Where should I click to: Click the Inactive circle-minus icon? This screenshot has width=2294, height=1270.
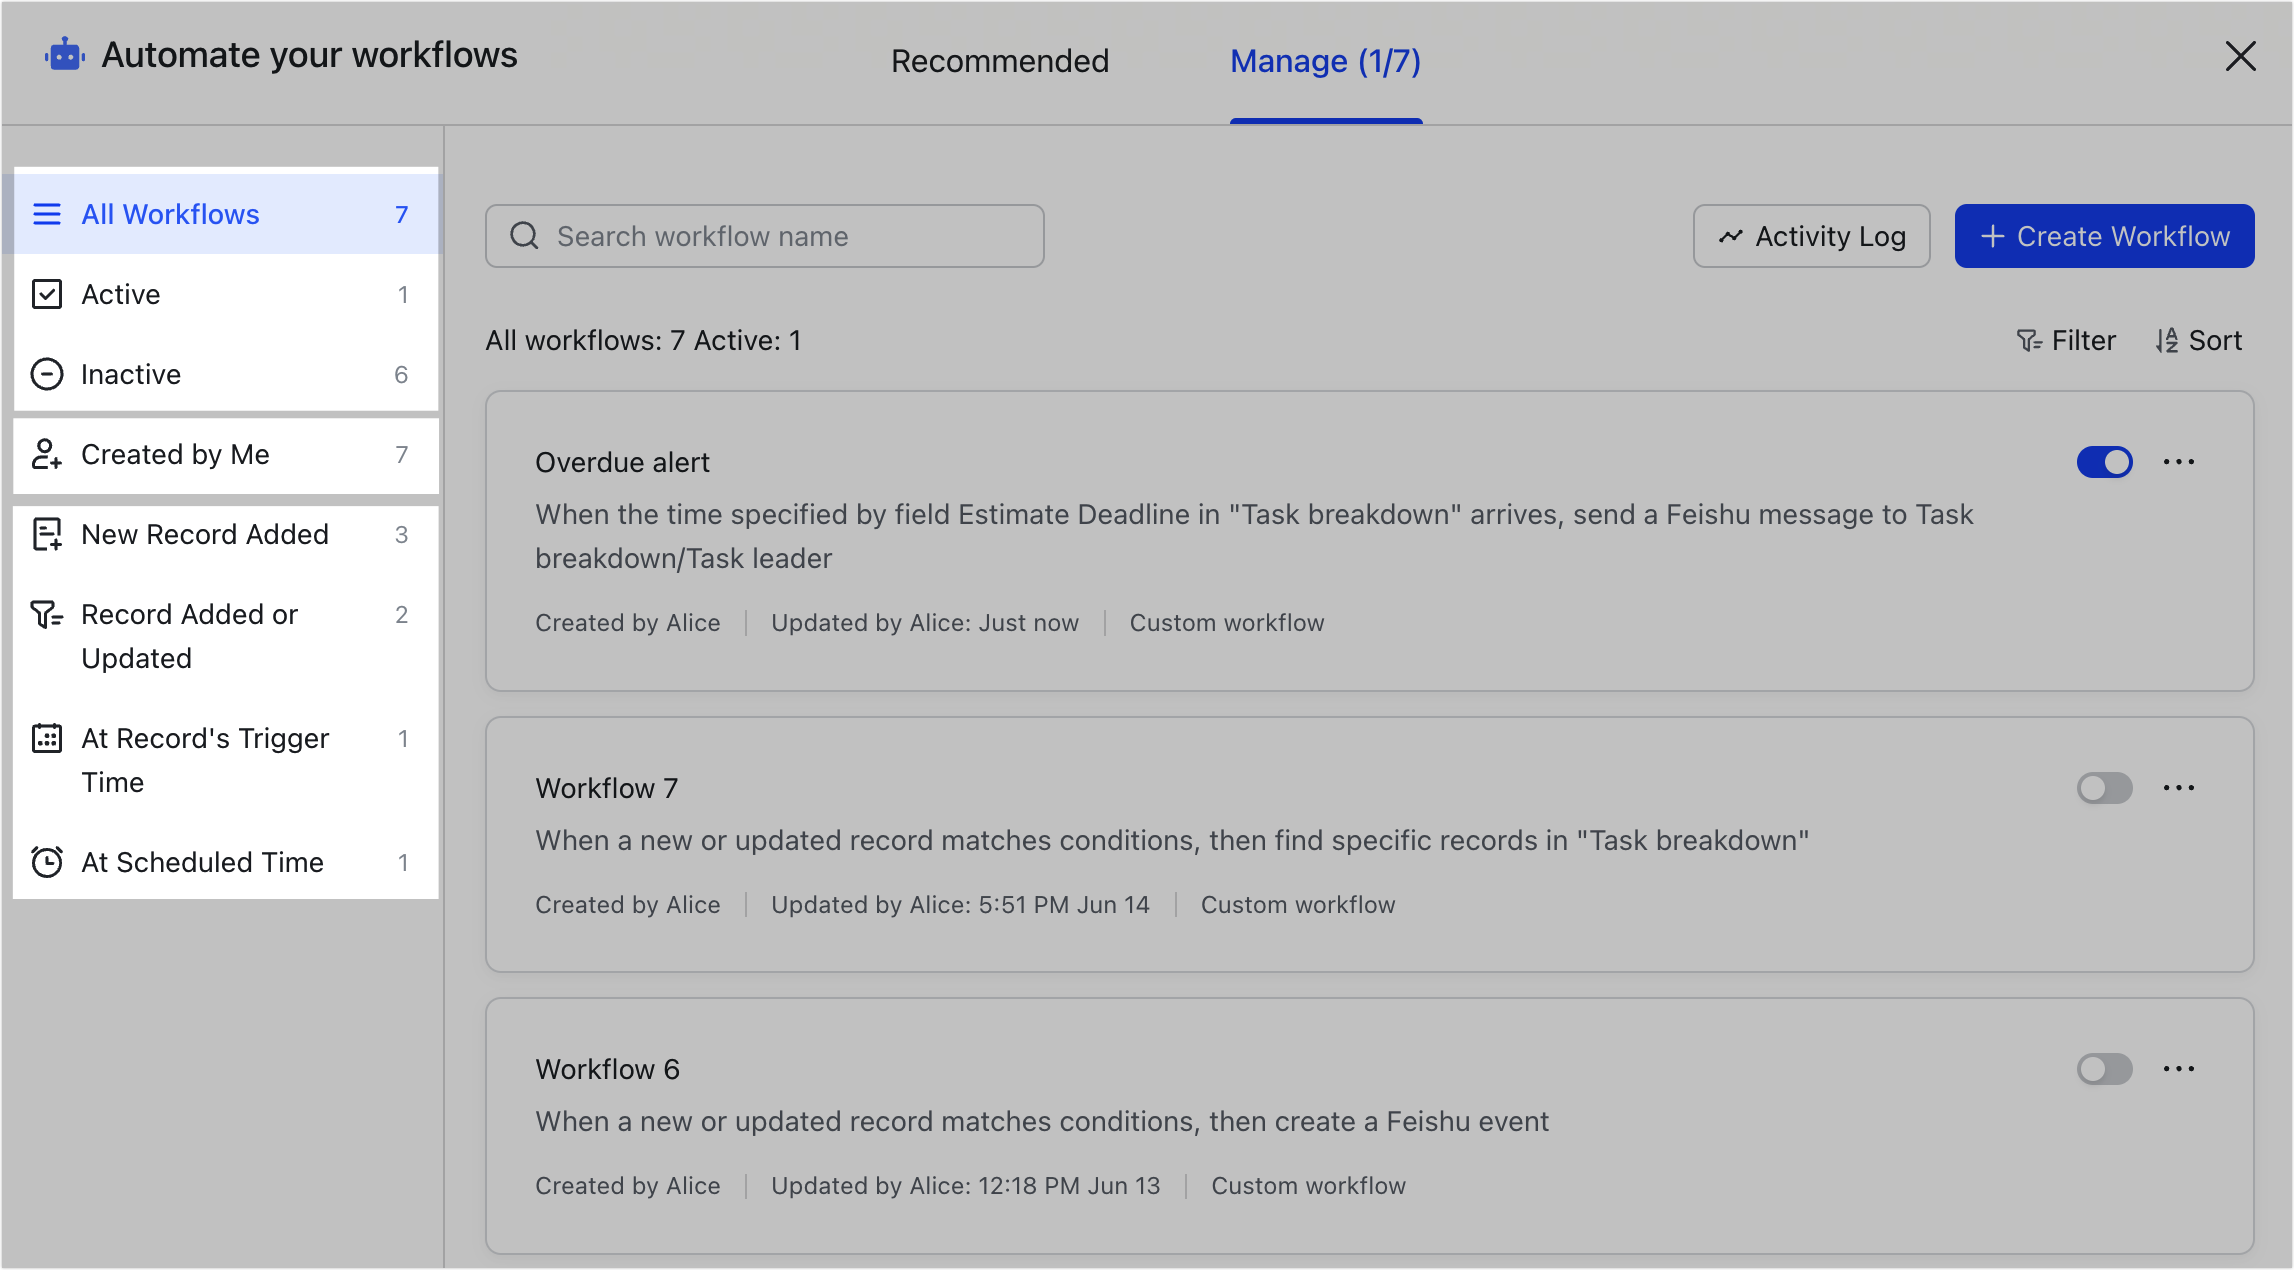click(47, 374)
